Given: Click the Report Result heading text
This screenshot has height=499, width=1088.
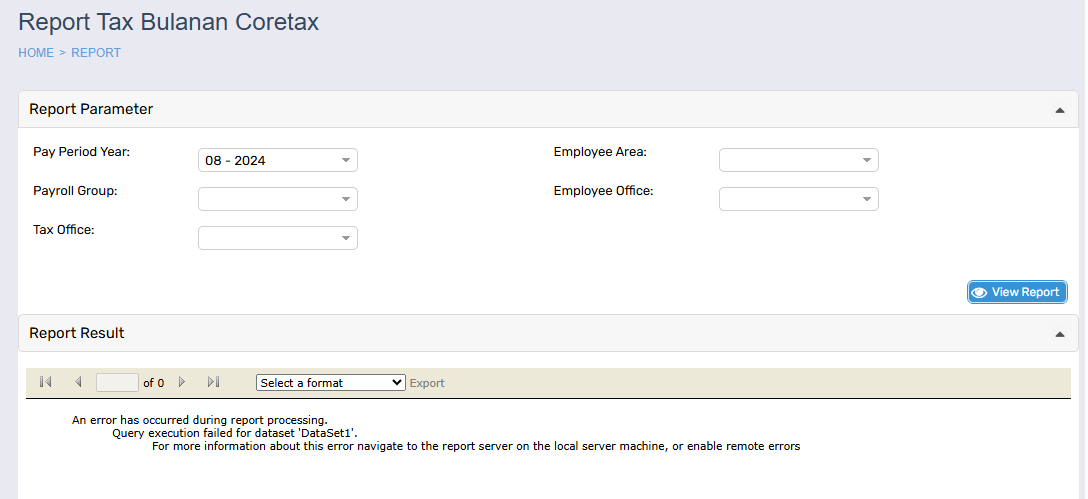Looking at the screenshot, I should (x=77, y=333).
